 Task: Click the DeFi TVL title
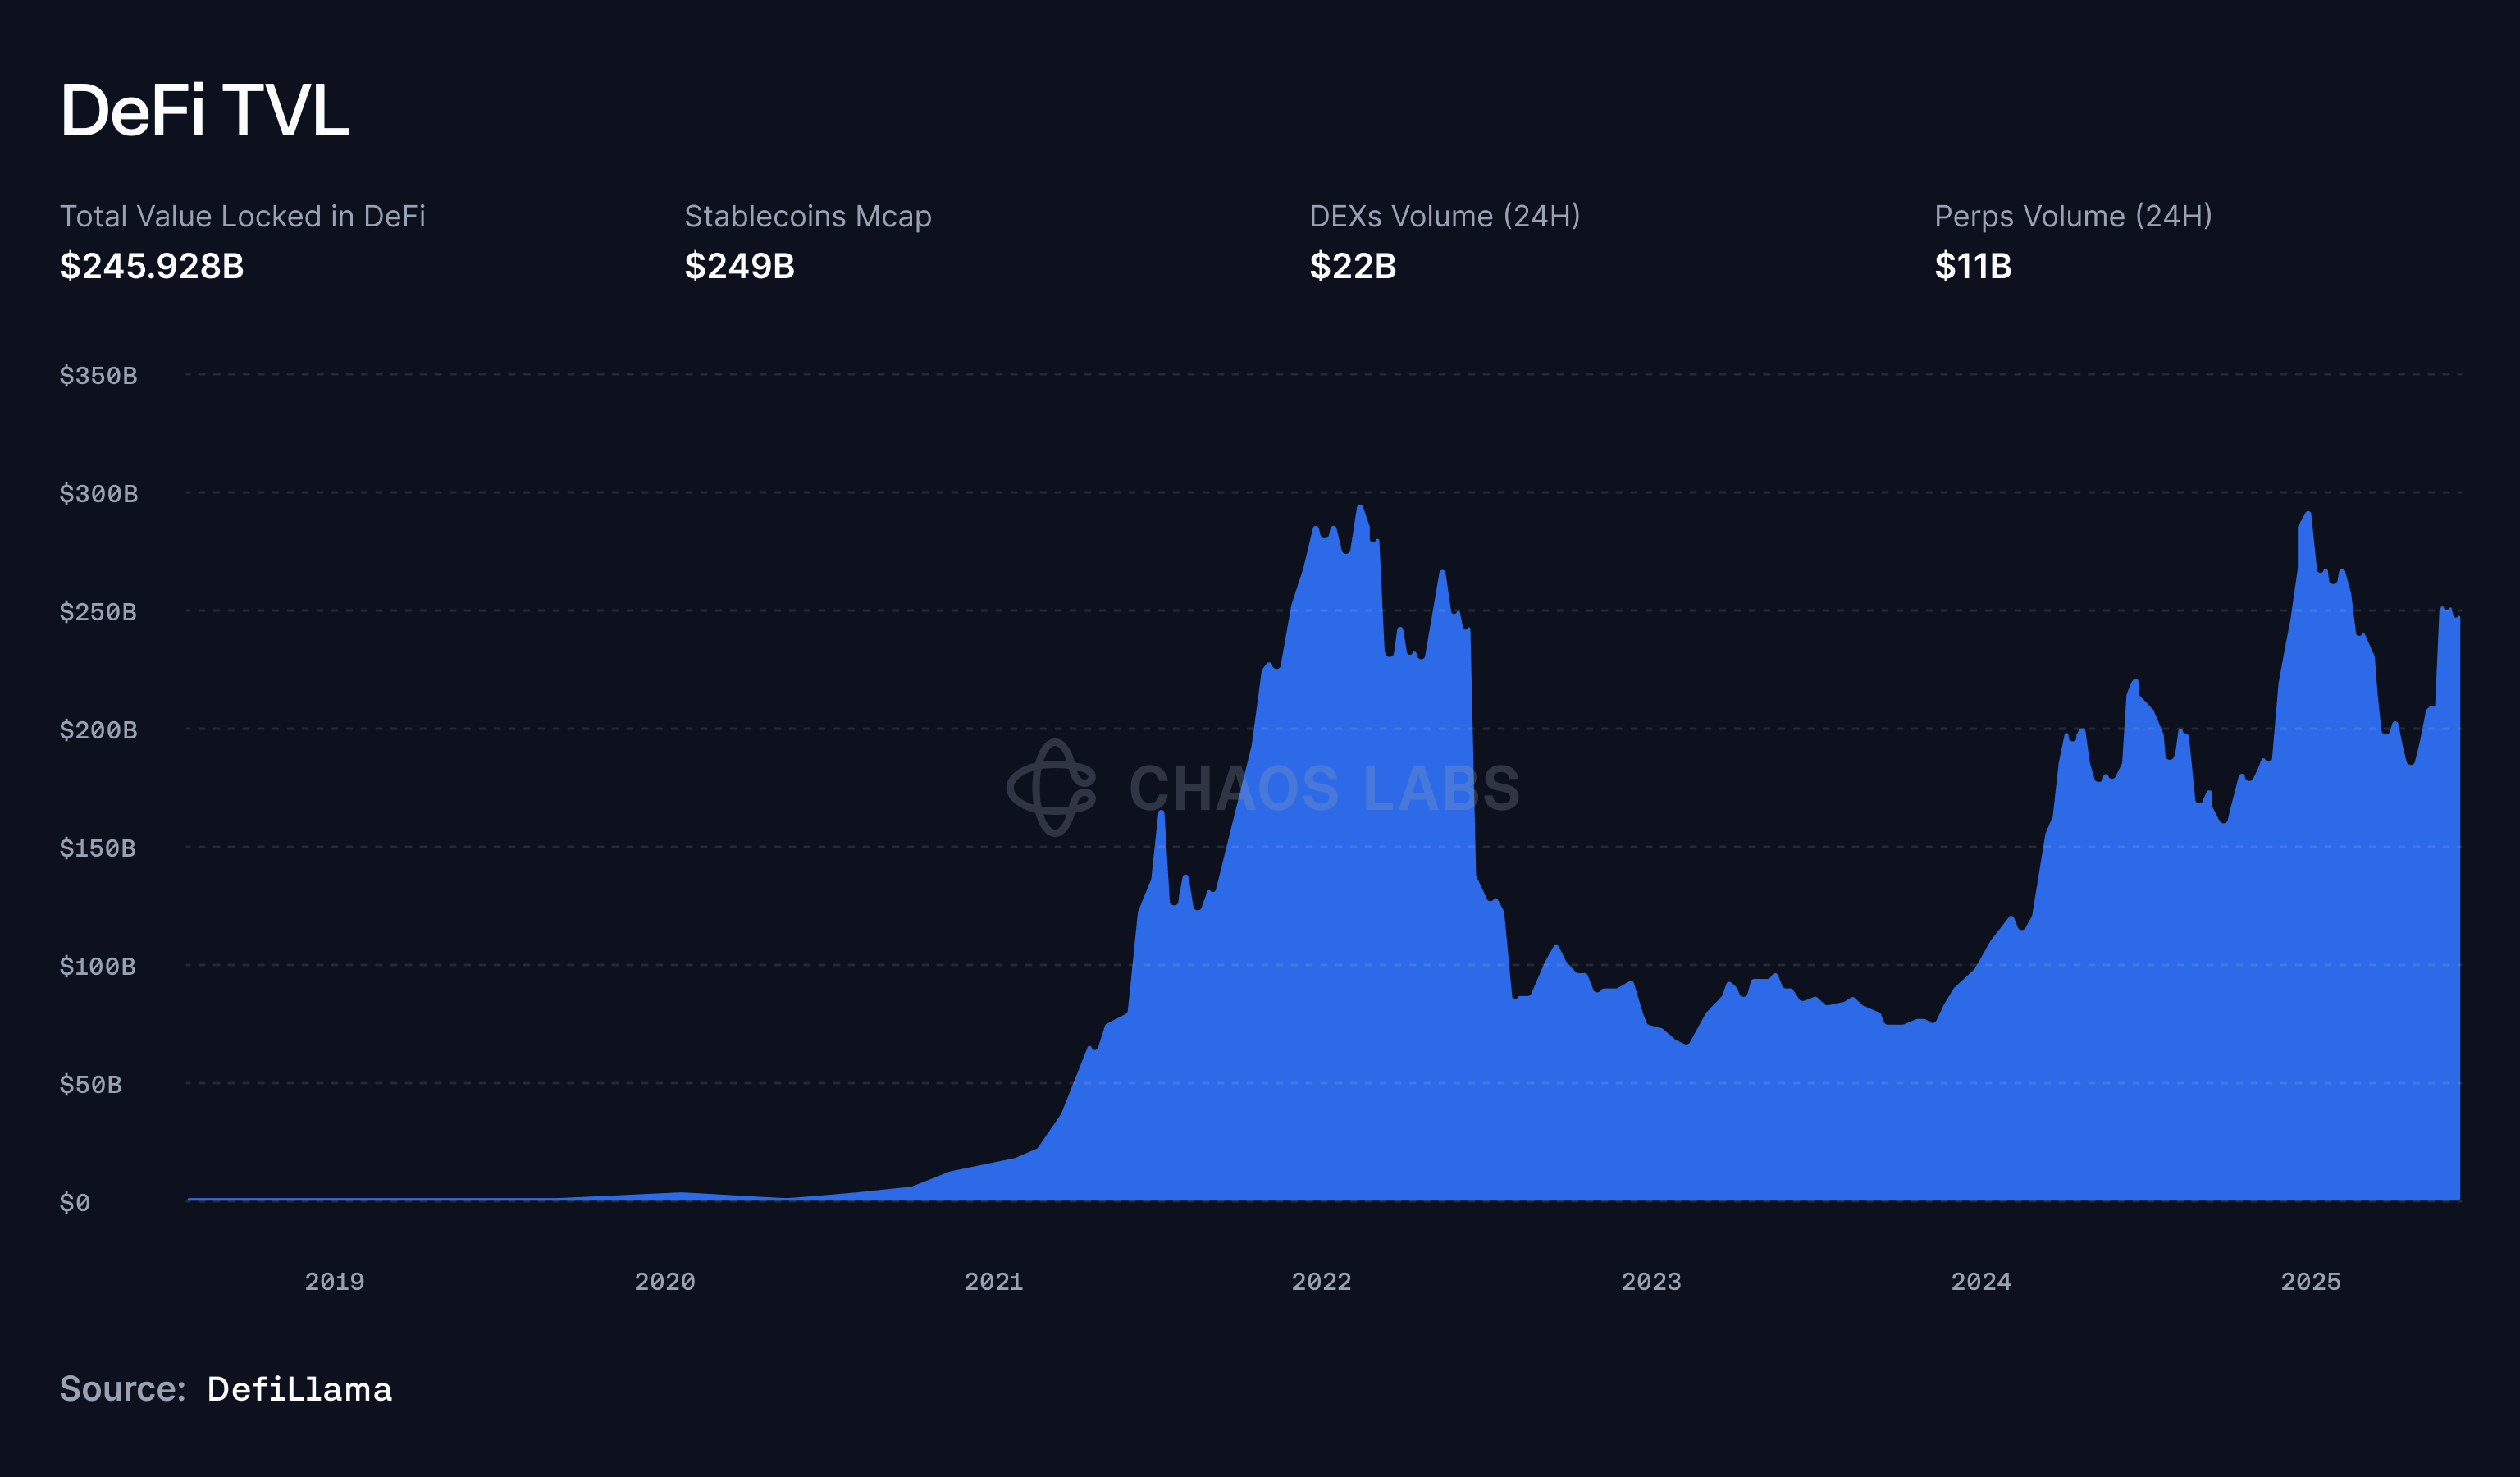click(205, 110)
